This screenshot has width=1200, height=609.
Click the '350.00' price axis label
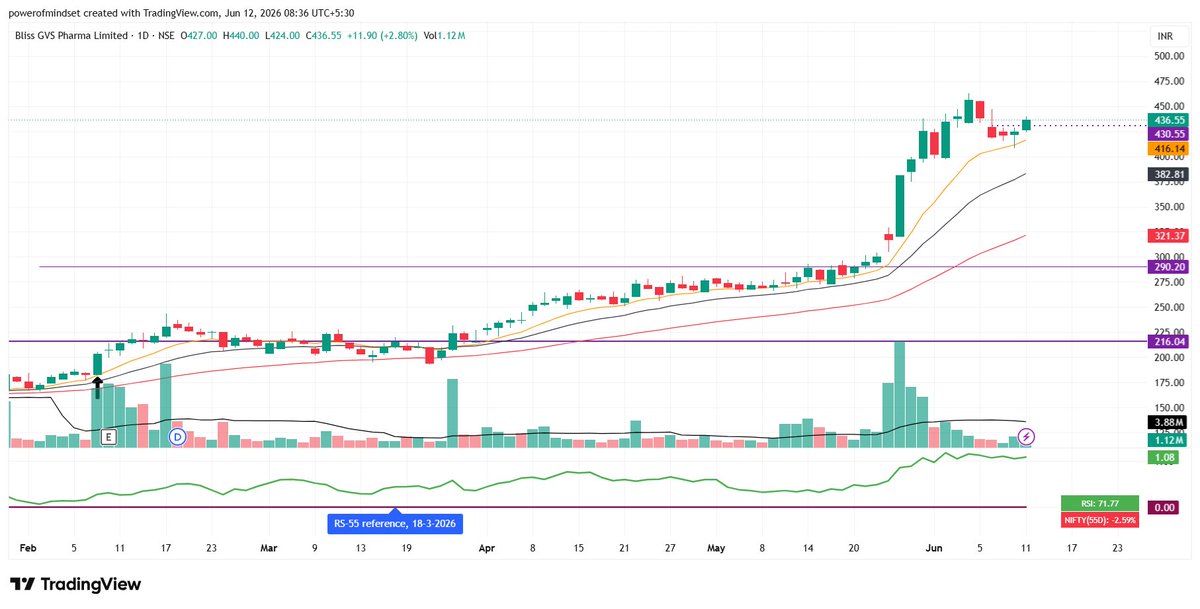pyautogui.click(x=1169, y=207)
